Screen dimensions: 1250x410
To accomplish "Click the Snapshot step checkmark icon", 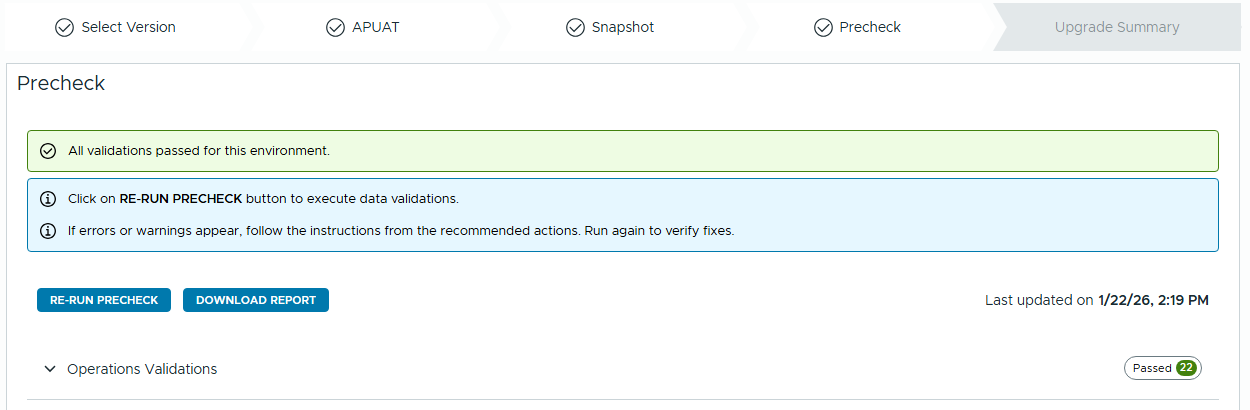I will [x=575, y=27].
